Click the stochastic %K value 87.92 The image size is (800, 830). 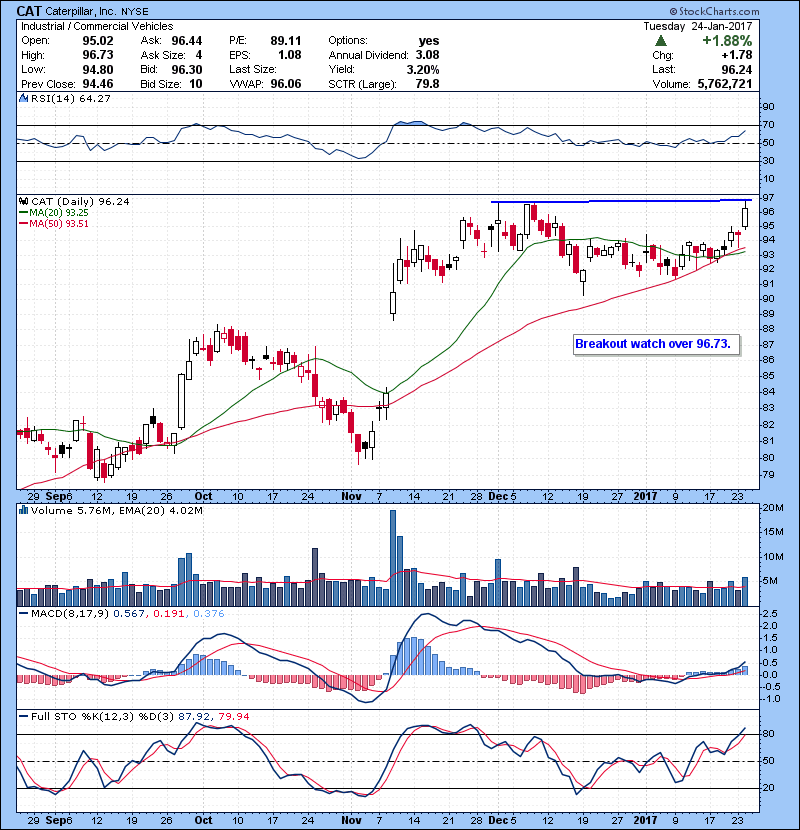click(x=193, y=717)
